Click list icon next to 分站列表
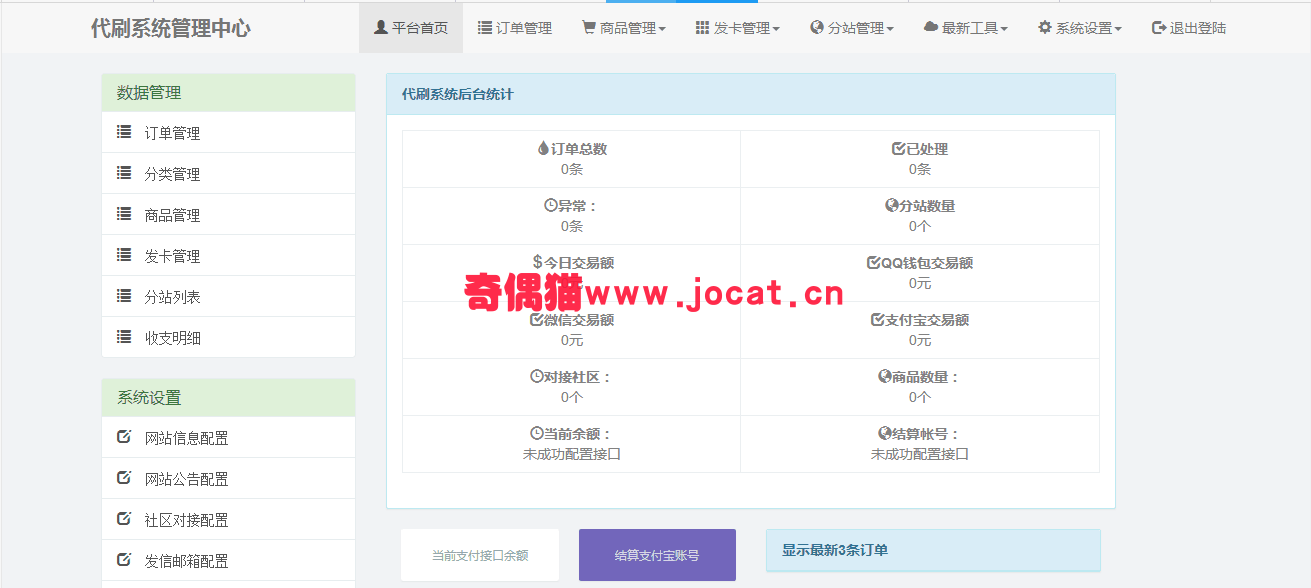1311x588 pixels. [x=124, y=296]
